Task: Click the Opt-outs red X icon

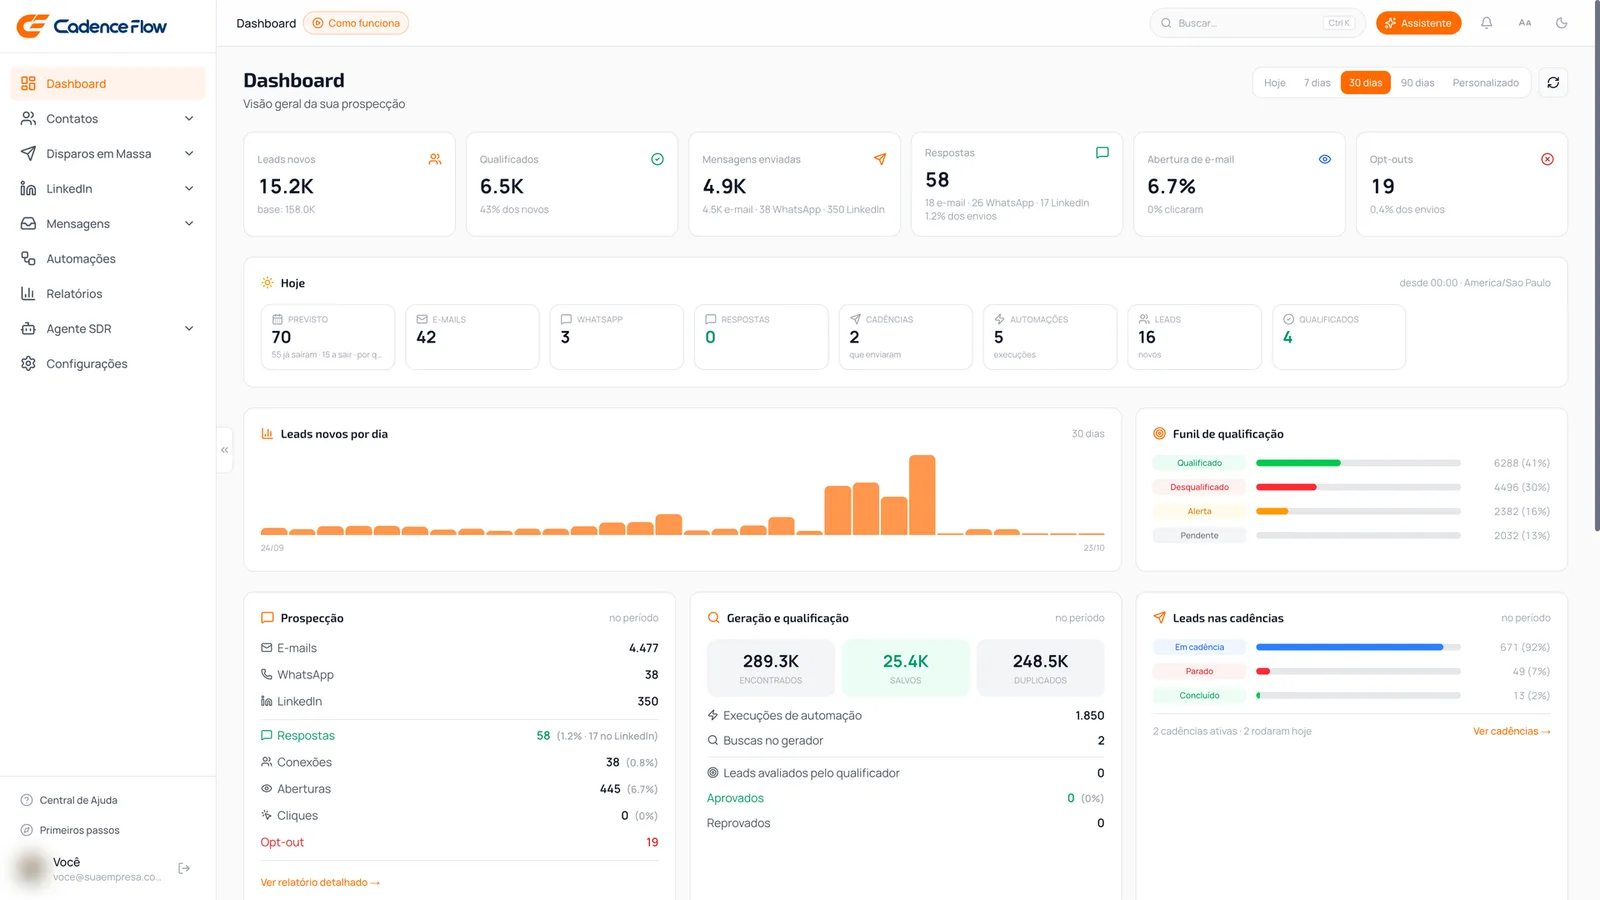Action: (1547, 159)
